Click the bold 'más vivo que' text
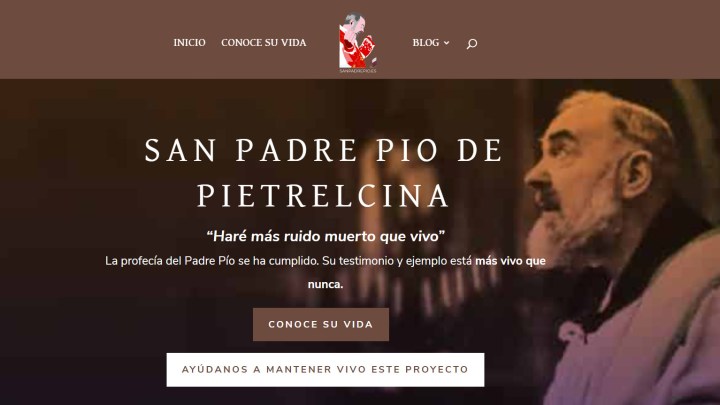Viewport: 720px width, 405px height. click(x=510, y=261)
